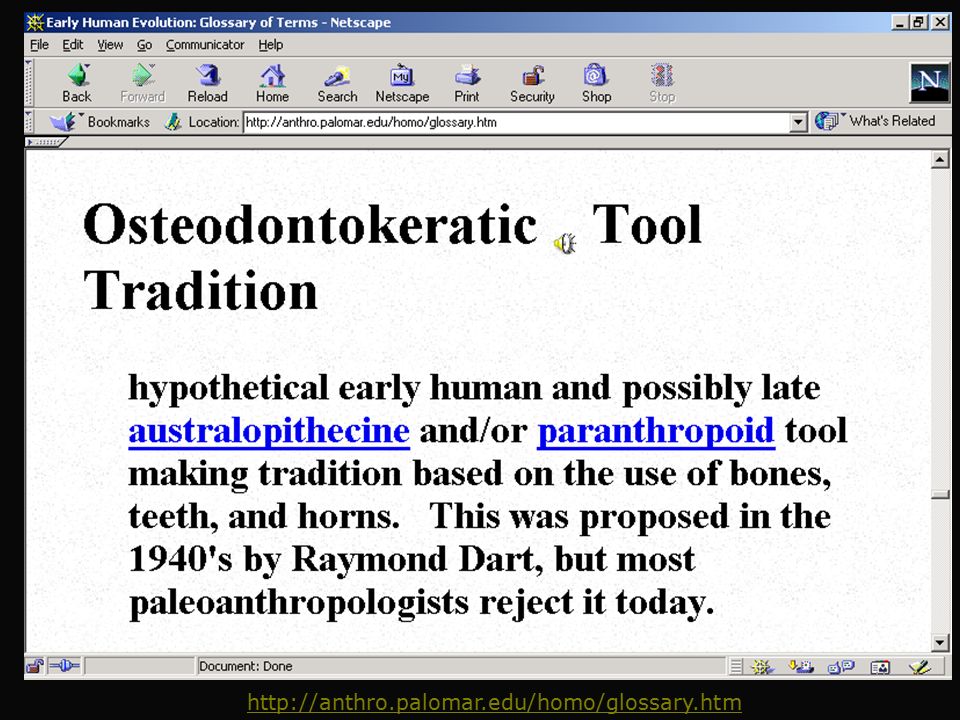
Task: Click in the Location URL field
Action: (x=517, y=122)
